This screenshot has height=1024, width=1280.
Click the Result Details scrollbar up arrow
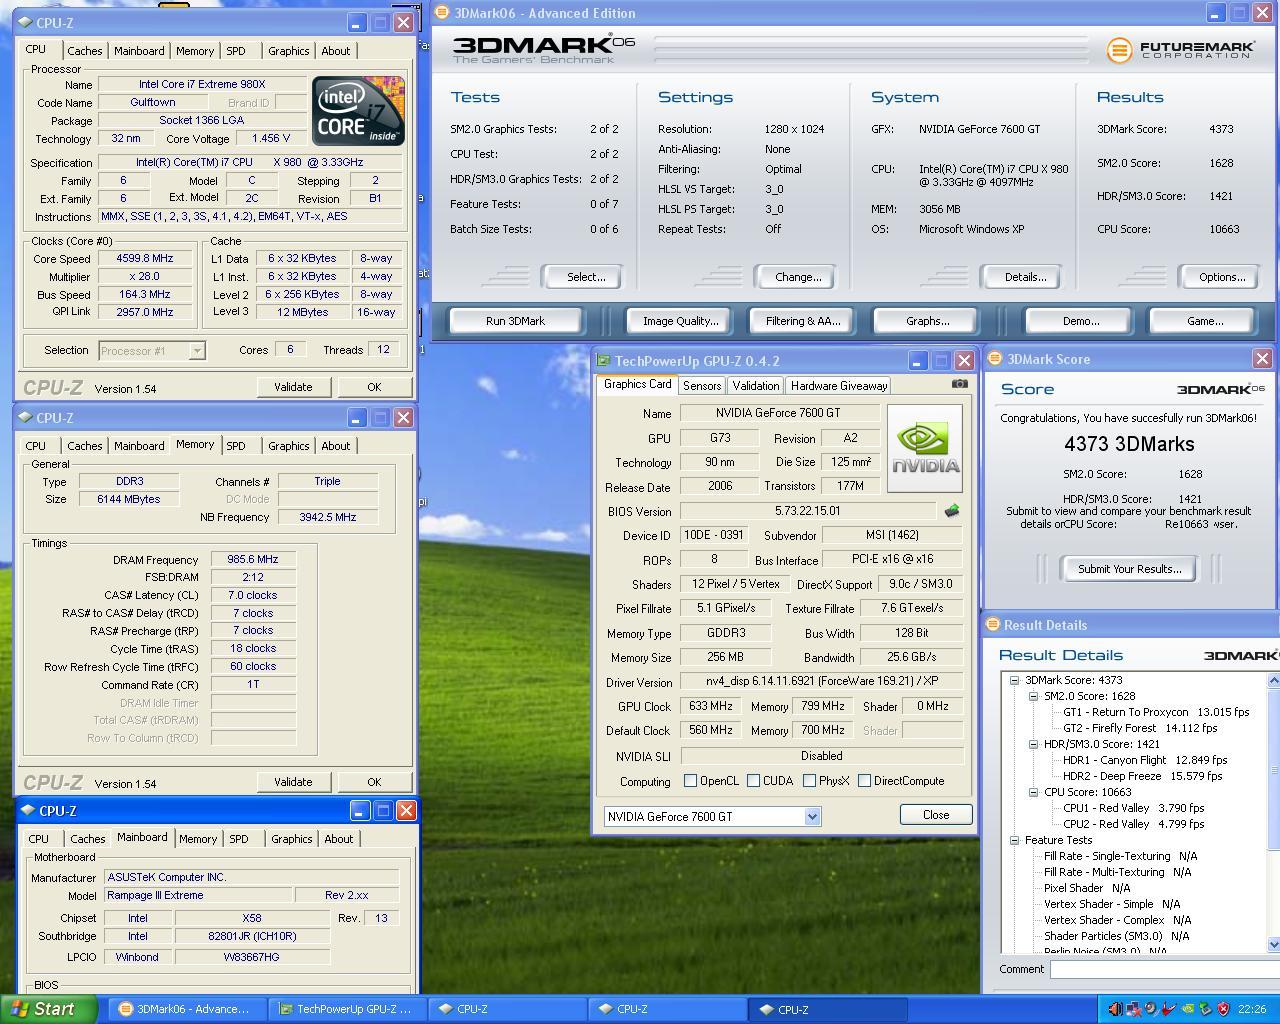[x=1273, y=681]
